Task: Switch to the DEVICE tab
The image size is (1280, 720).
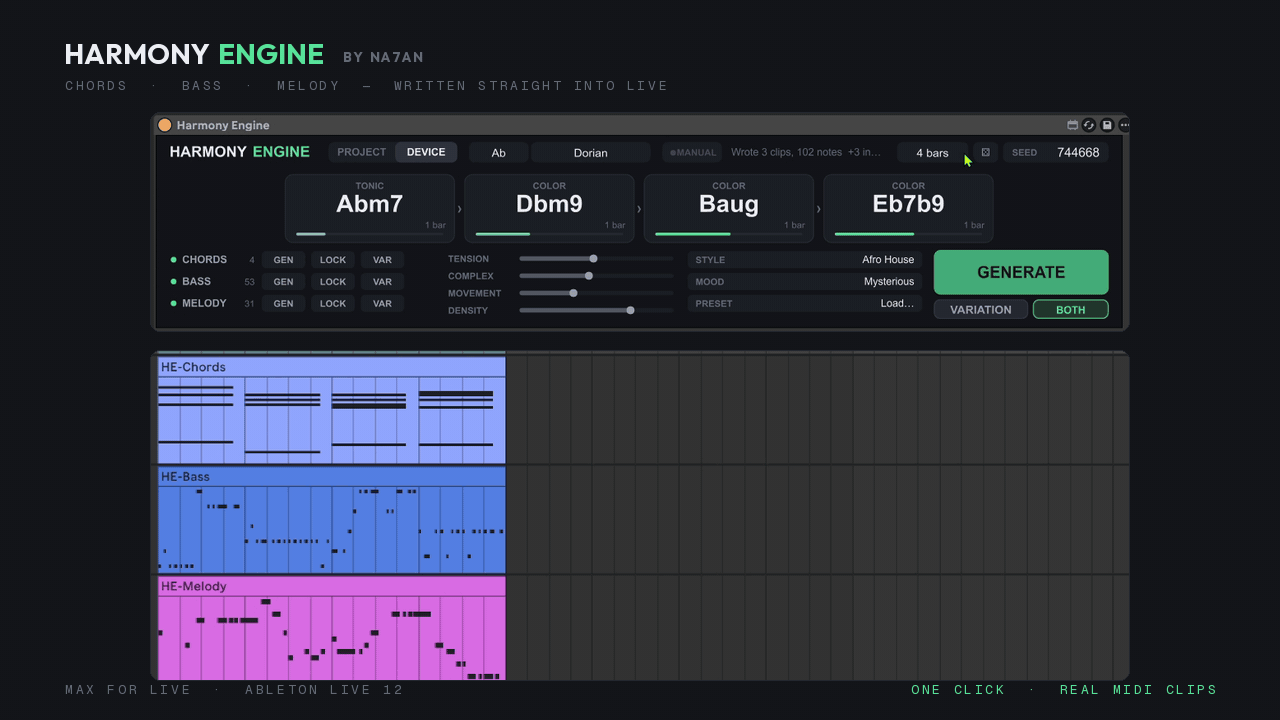Action: tap(426, 152)
